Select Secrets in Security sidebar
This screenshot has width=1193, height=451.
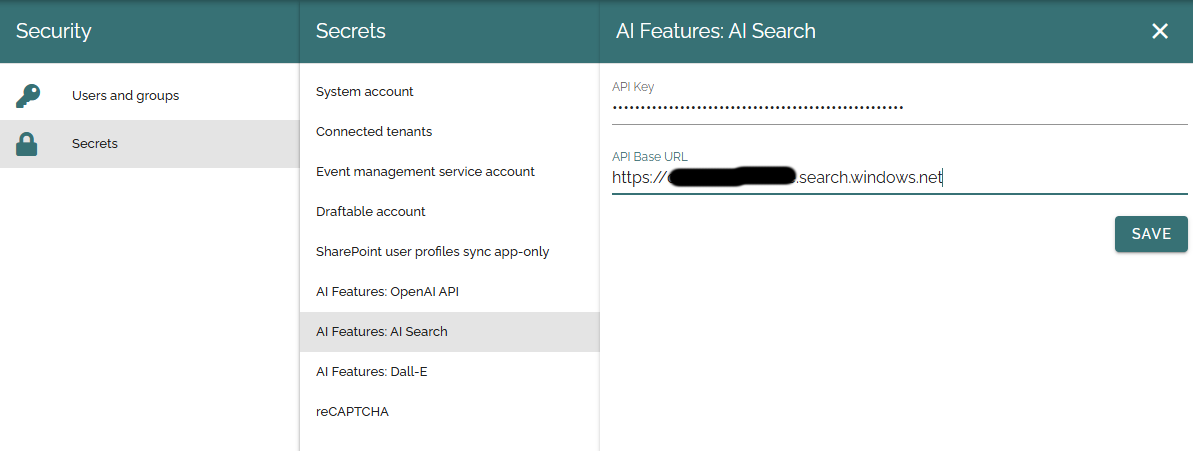point(150,144)
